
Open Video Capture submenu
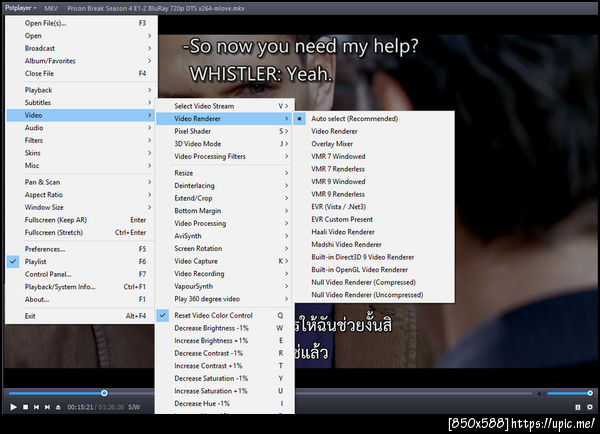[x=225, y=261]
